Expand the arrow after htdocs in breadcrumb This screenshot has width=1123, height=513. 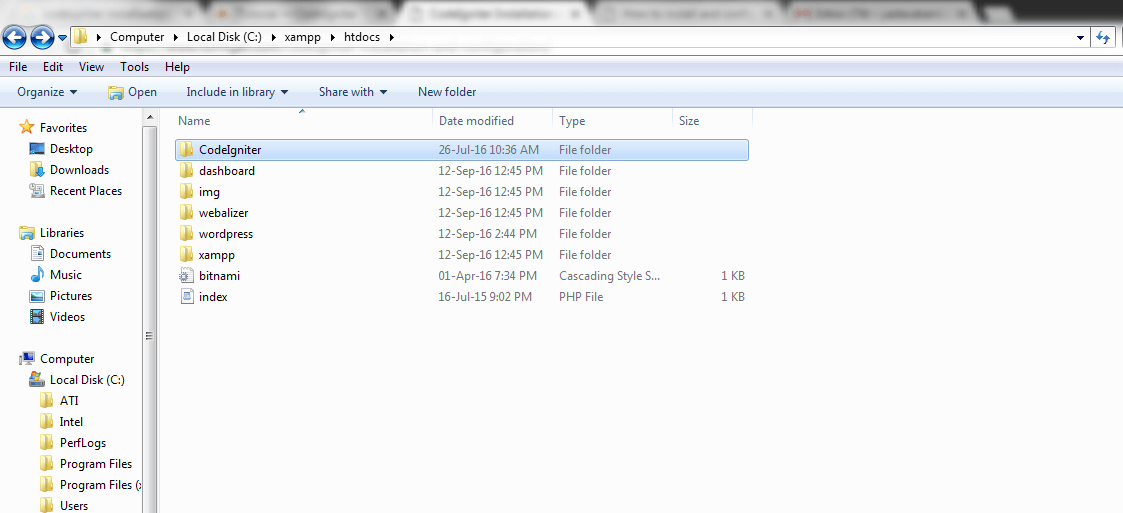pos(391,37)
